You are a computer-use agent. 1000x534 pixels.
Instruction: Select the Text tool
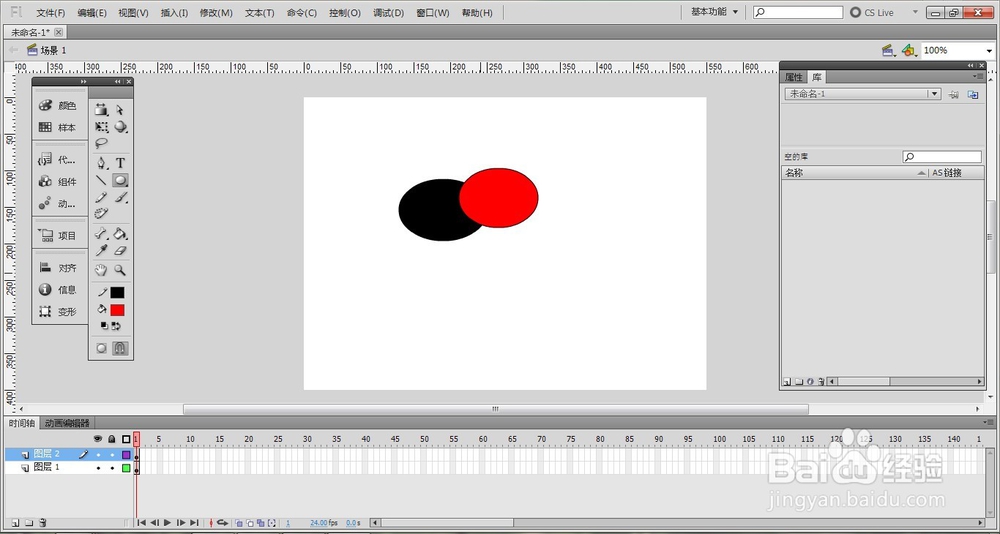click(120, 163)
